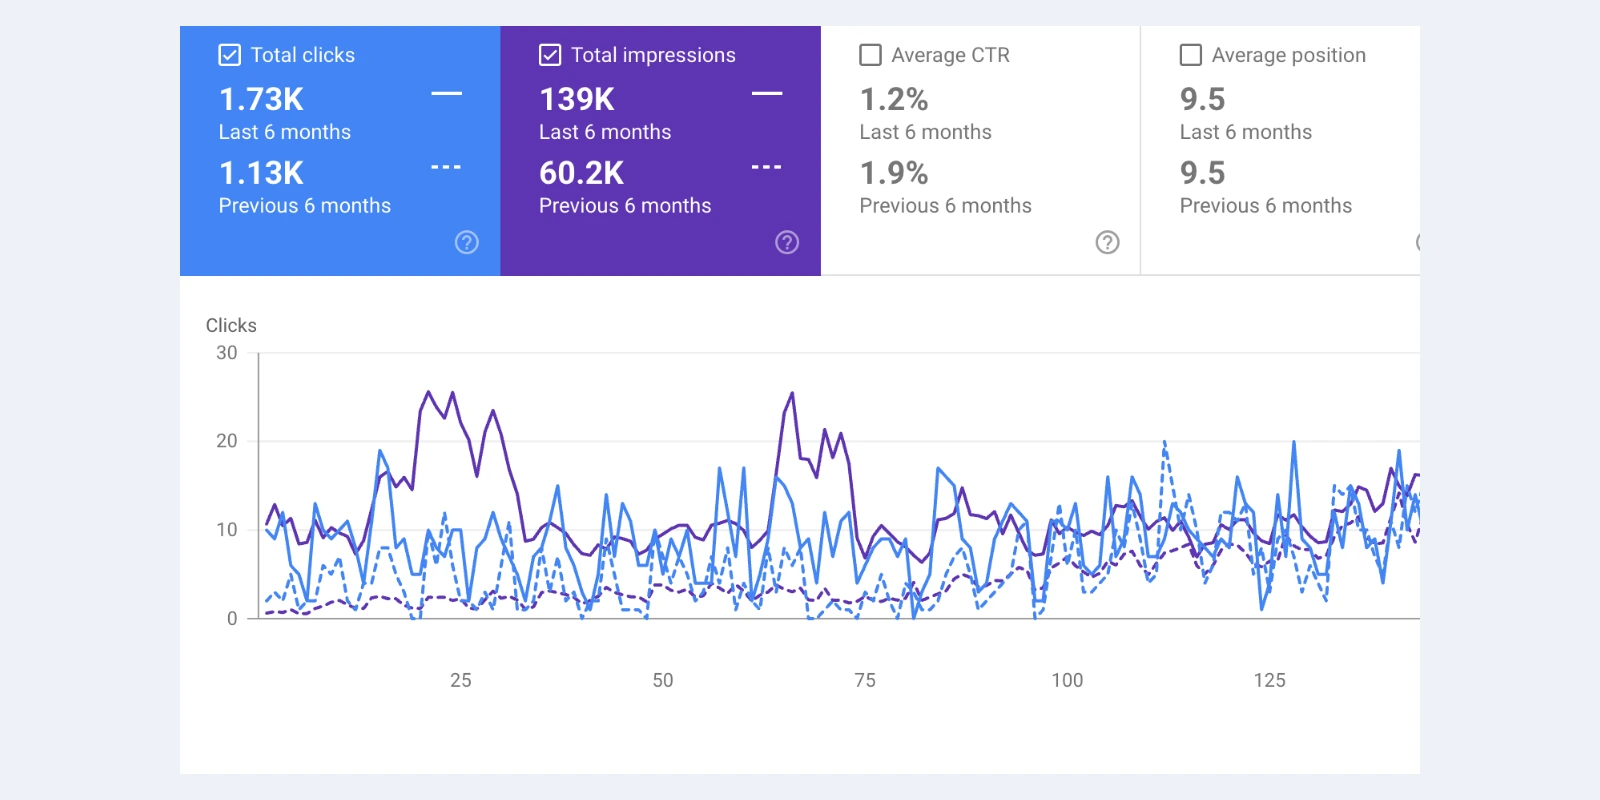Click dashed line legend in Total clicks card
Image resolution: width=1600 pixels, height=800 pixels.
446,167
